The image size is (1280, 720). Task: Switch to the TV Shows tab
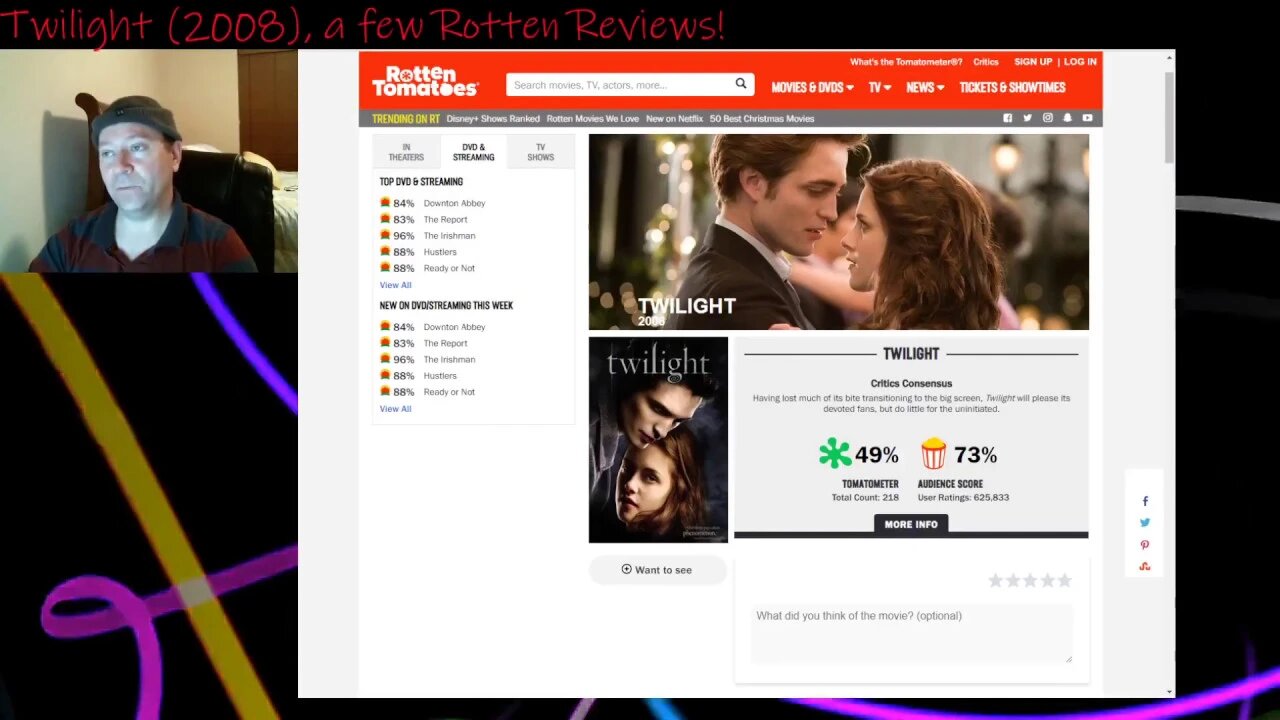point(540,152)
